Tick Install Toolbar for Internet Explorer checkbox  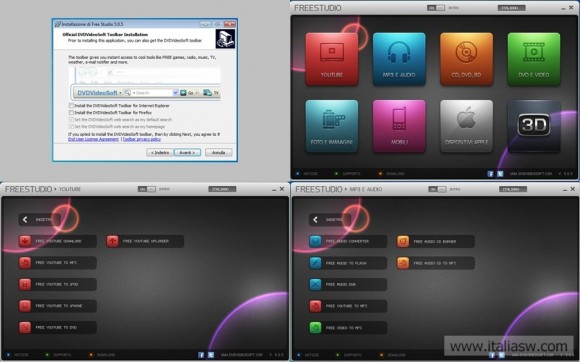pyautogui.click(x=71, y=106)
